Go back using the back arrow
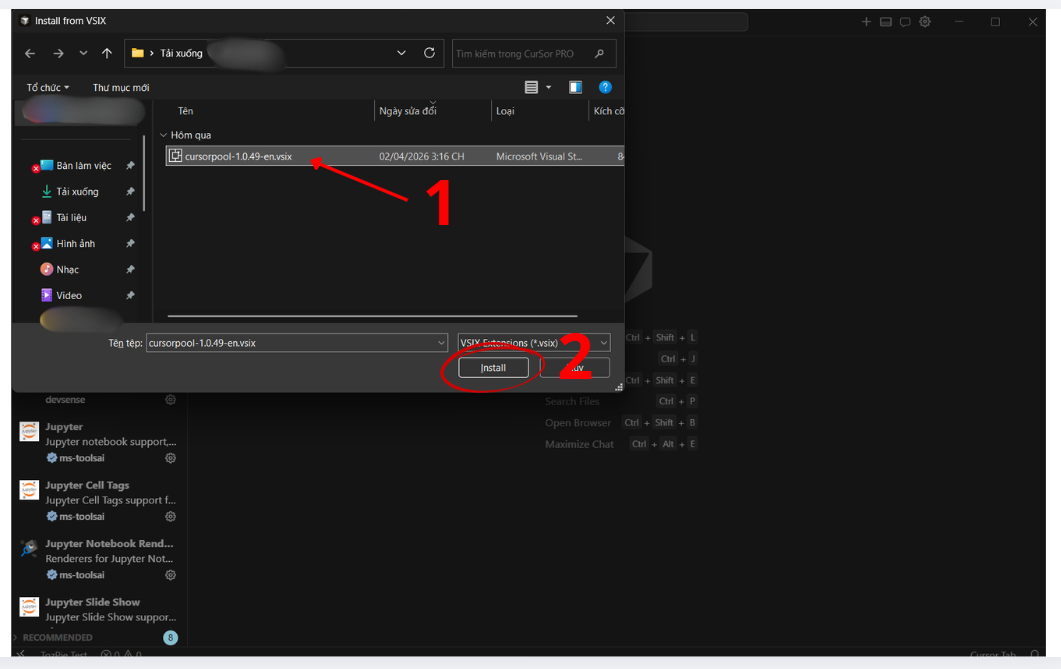The image size is (1061, 669). pos(30,53)
